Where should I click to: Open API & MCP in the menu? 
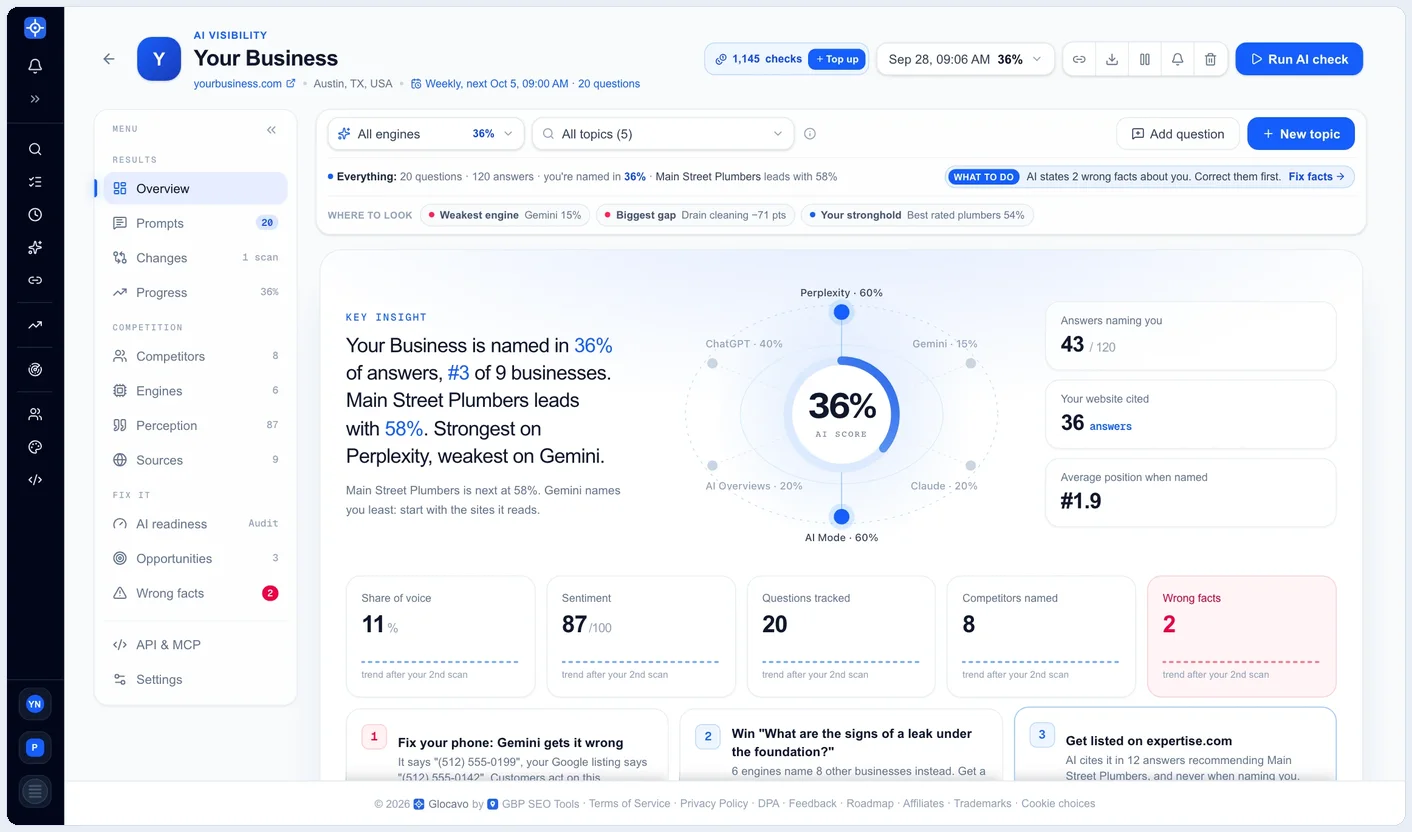point(195,645)
